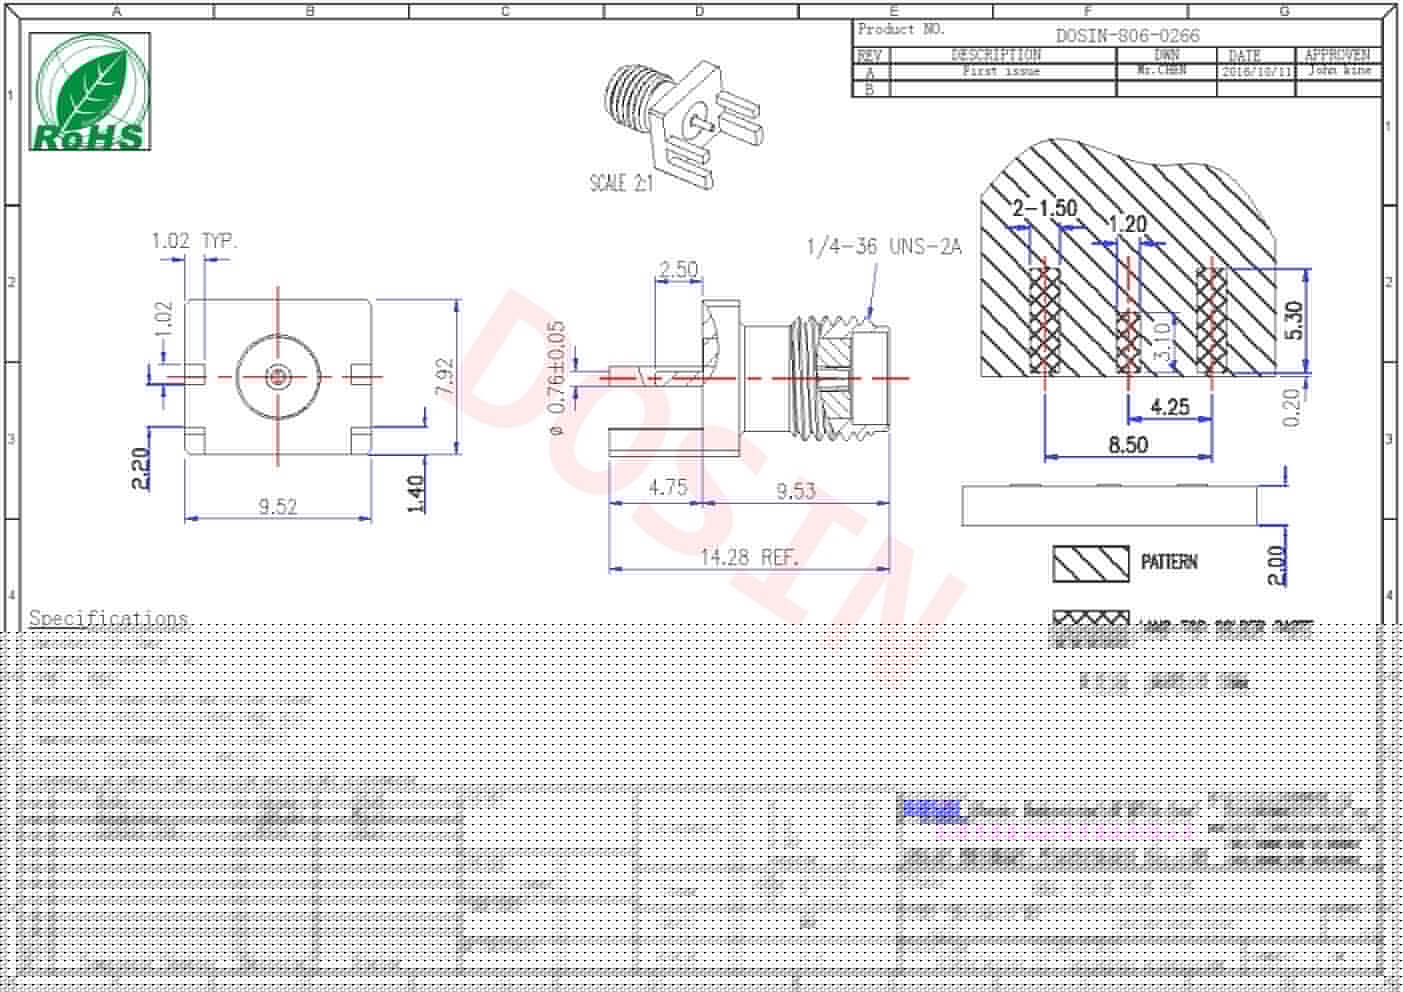Click the 2.50 dimension label
The height and width of the screenshot is (992, 1403).
tap(678, 270)
